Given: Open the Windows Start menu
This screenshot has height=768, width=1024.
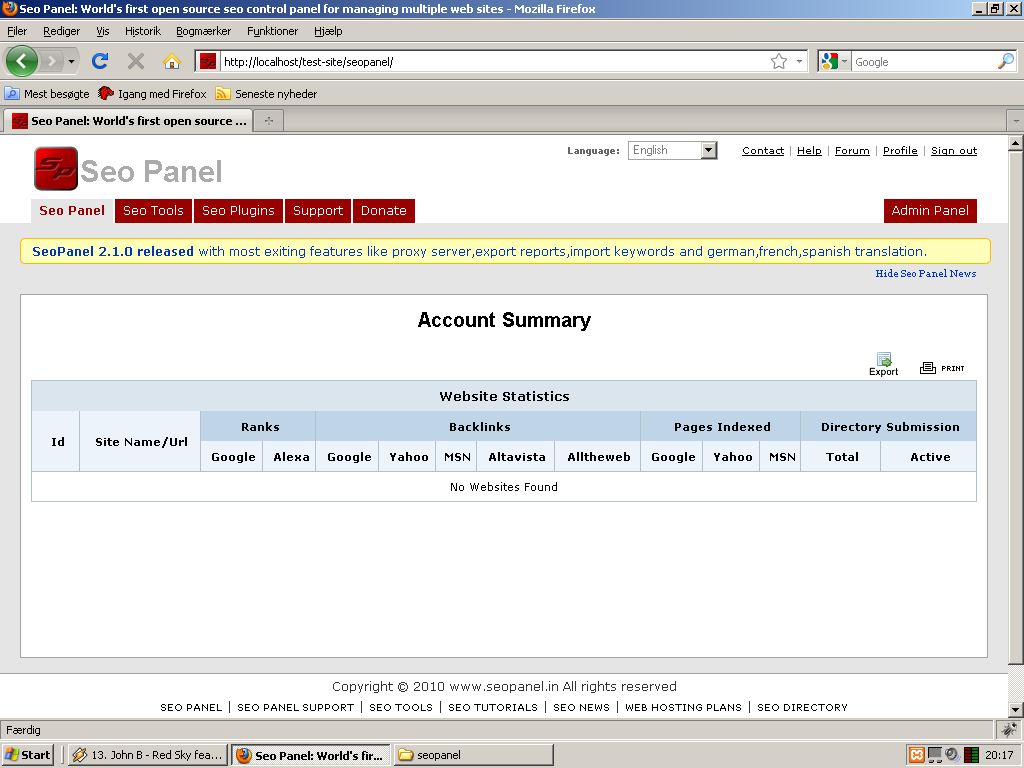Looking at the screenshot, I should pyautogui.click(x=27, y=755).
